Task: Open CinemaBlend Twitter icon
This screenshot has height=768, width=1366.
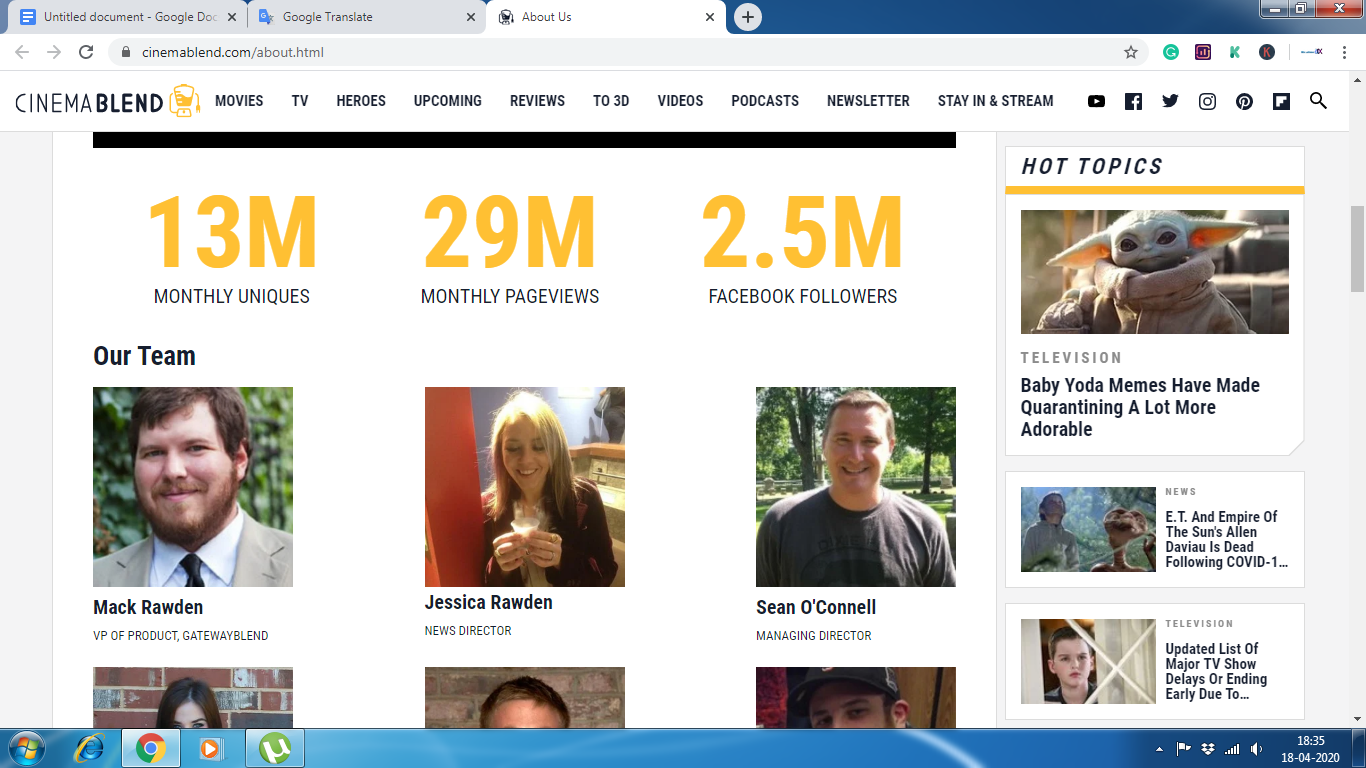Action: pos(1170,101)
